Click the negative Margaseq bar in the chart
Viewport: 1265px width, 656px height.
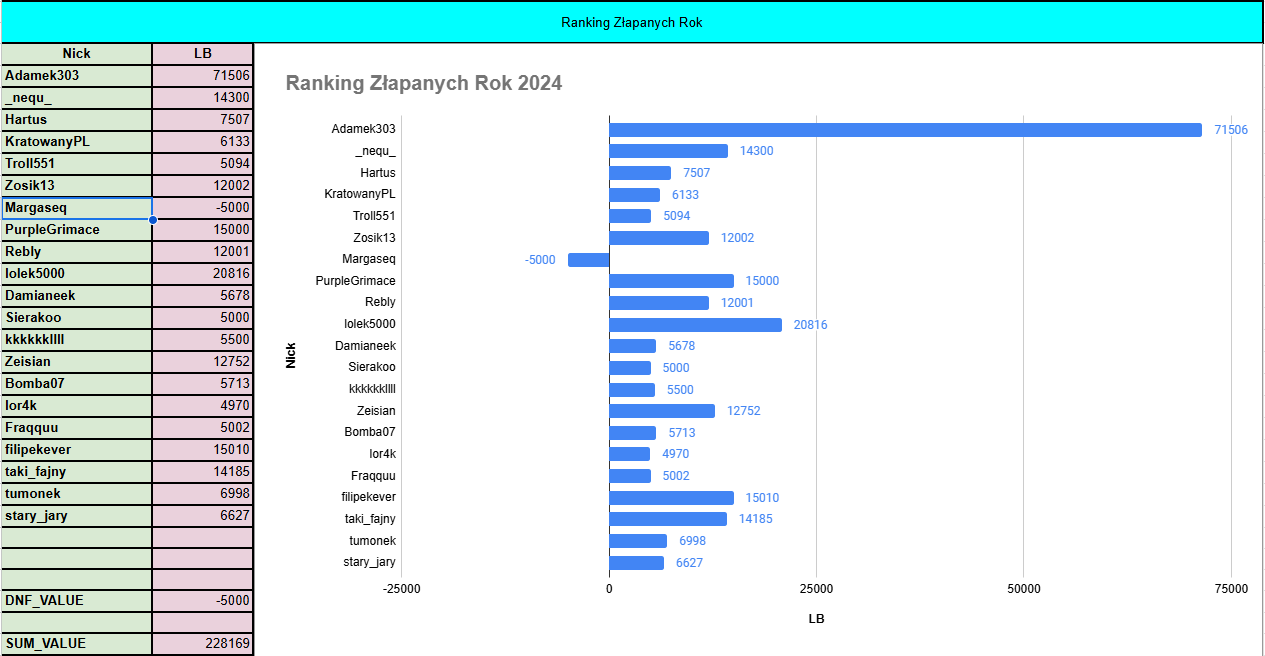588,260
